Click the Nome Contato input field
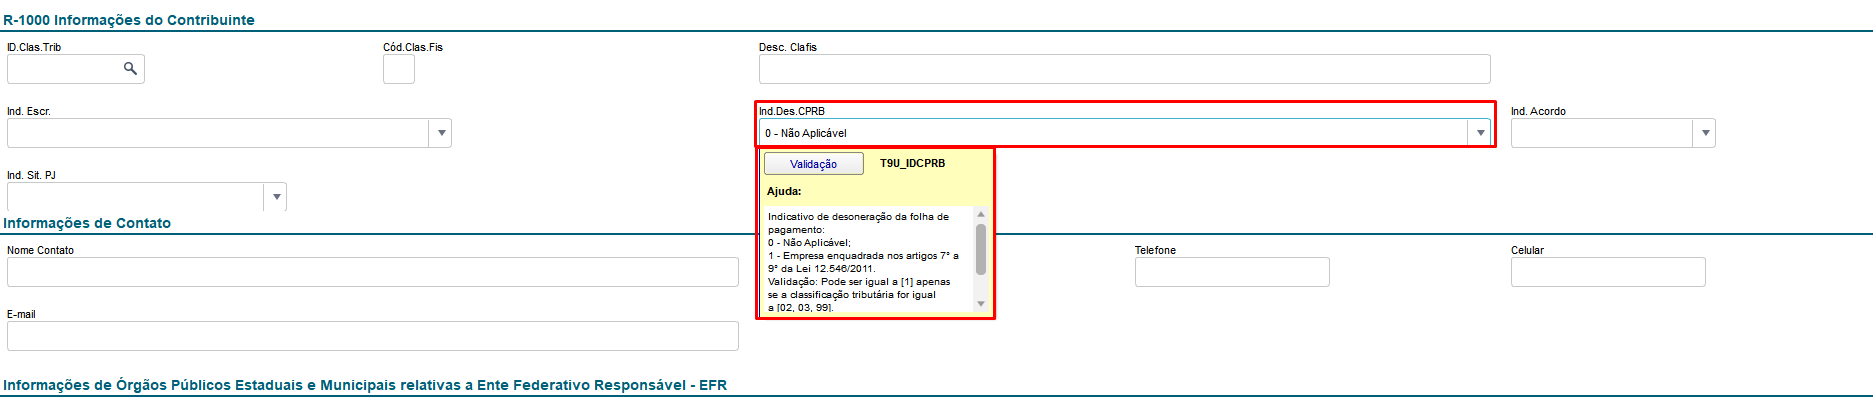Image resolution: width=1873 pixels, height=402 pixels. (373, 272)
